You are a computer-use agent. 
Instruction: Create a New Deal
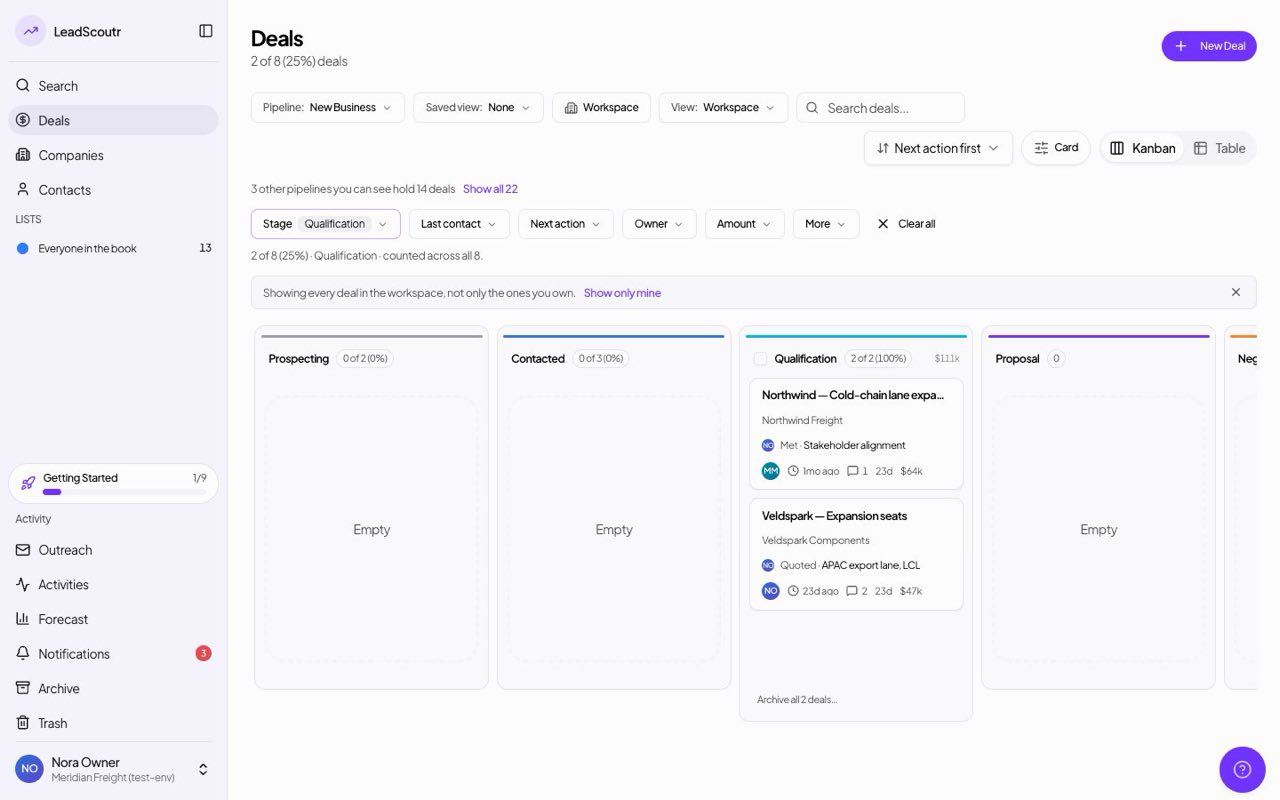click(1209, 46)
